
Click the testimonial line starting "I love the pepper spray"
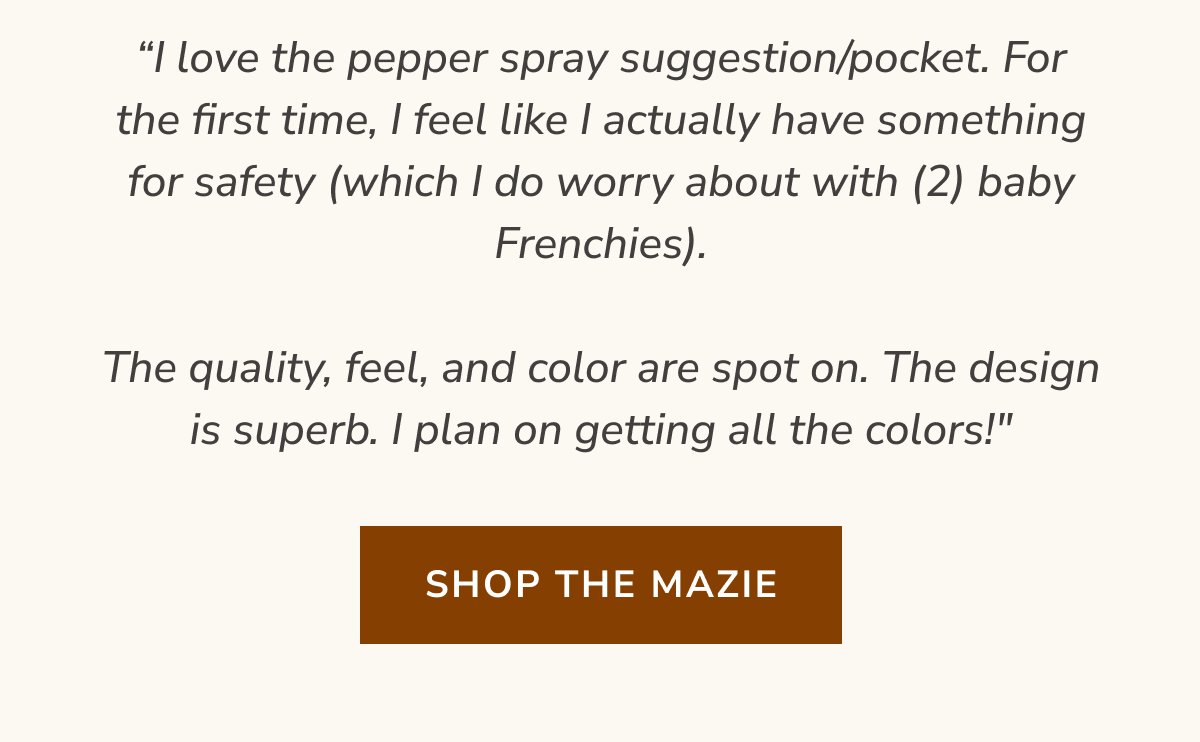[602, 60]
